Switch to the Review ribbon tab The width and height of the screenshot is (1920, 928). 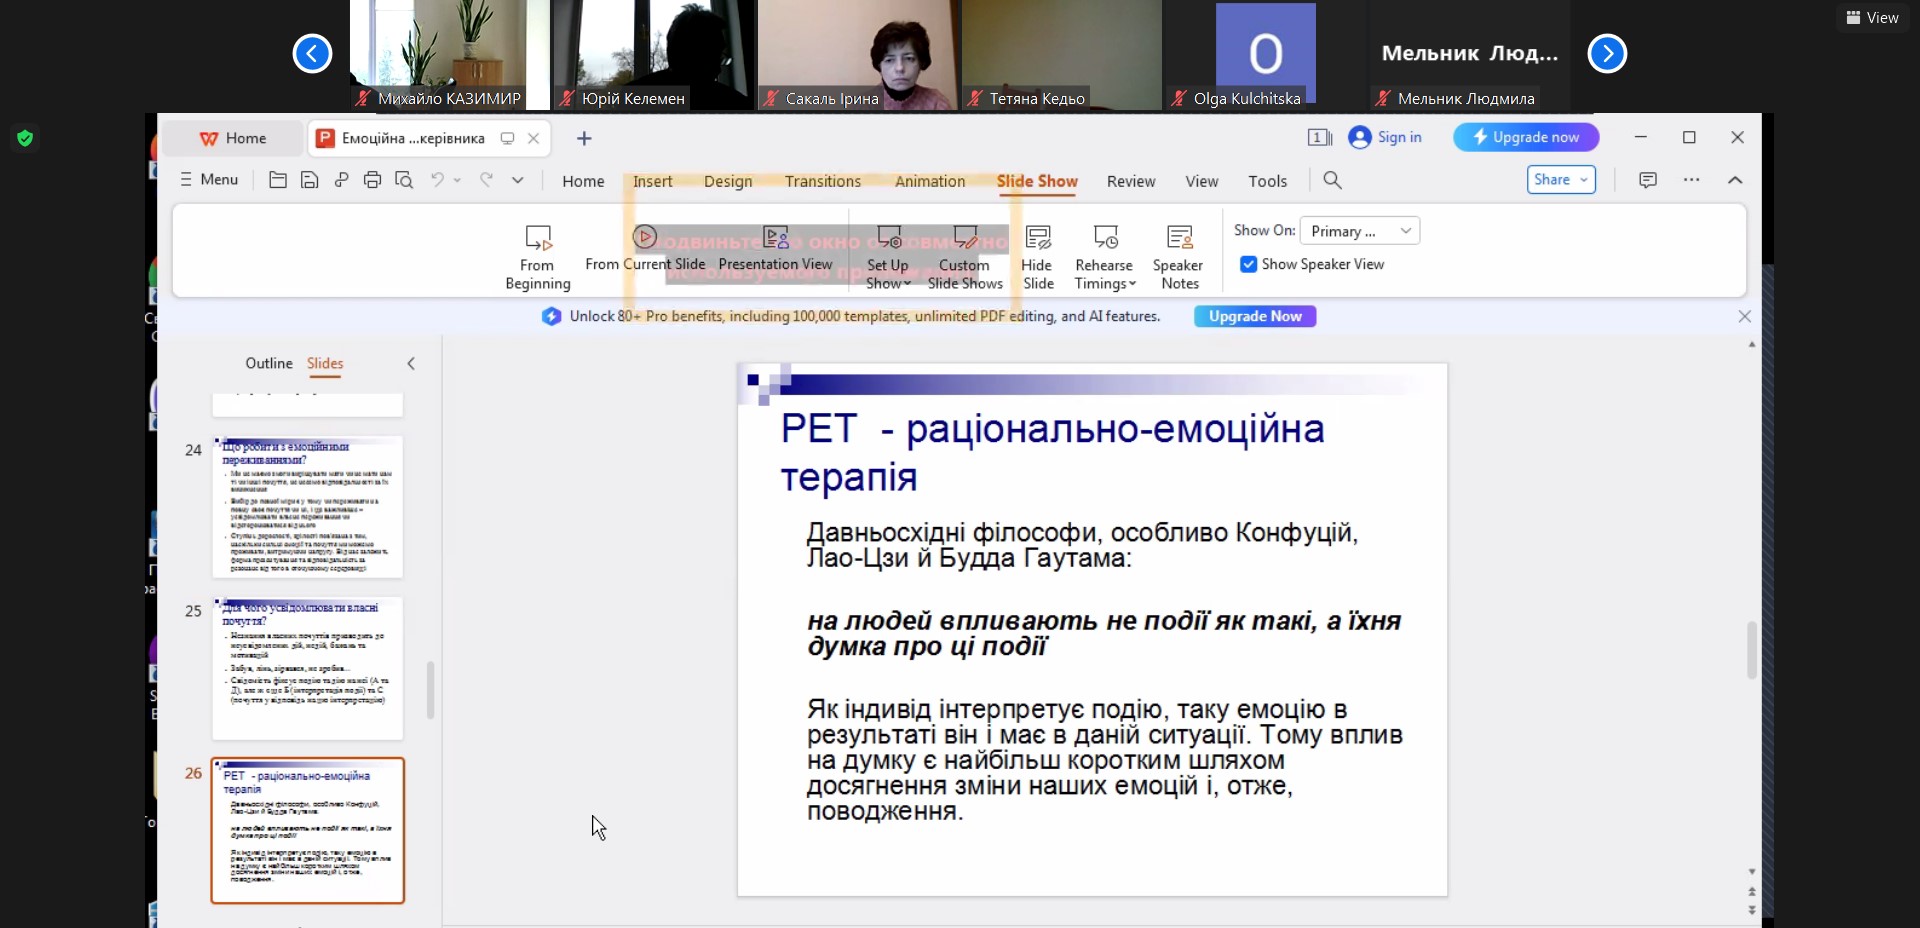pos(1130,181)
